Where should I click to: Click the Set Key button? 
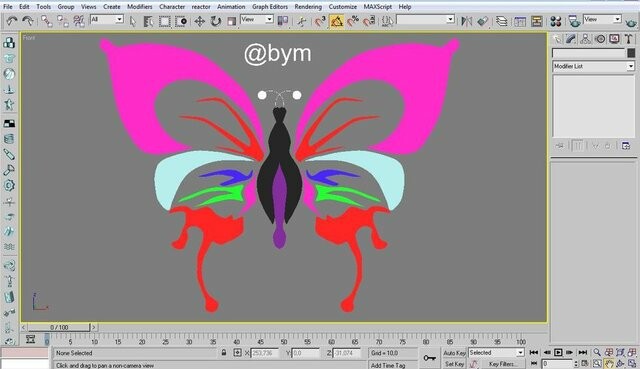454,364
